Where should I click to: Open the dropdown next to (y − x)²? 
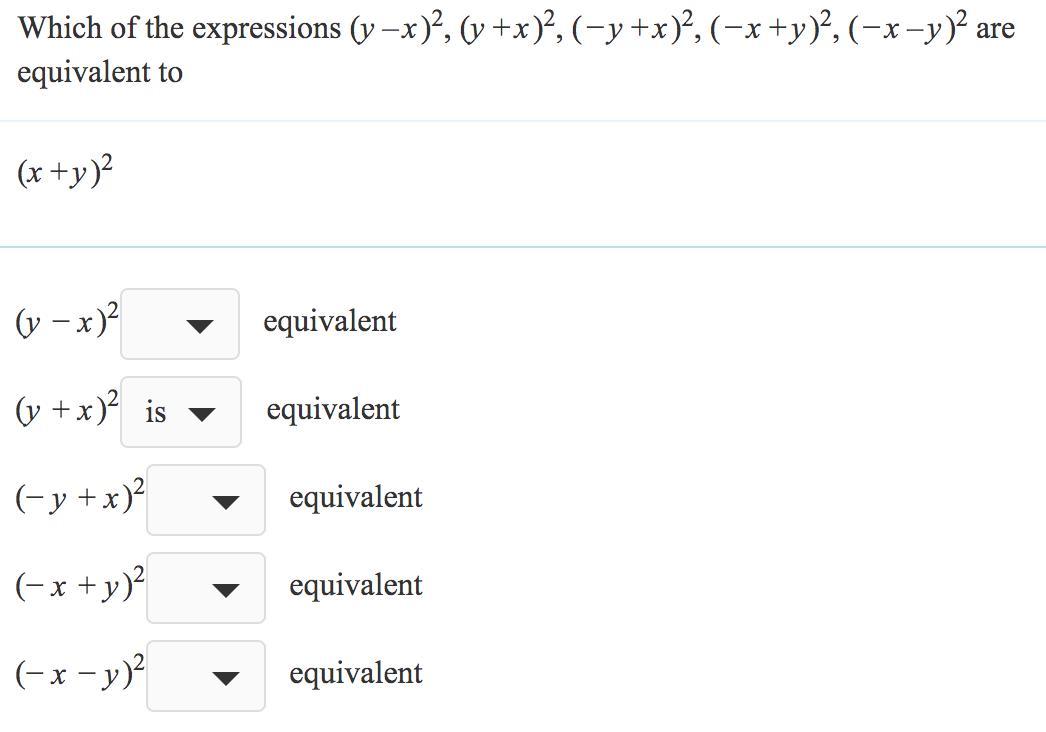(x=180, y=324)
